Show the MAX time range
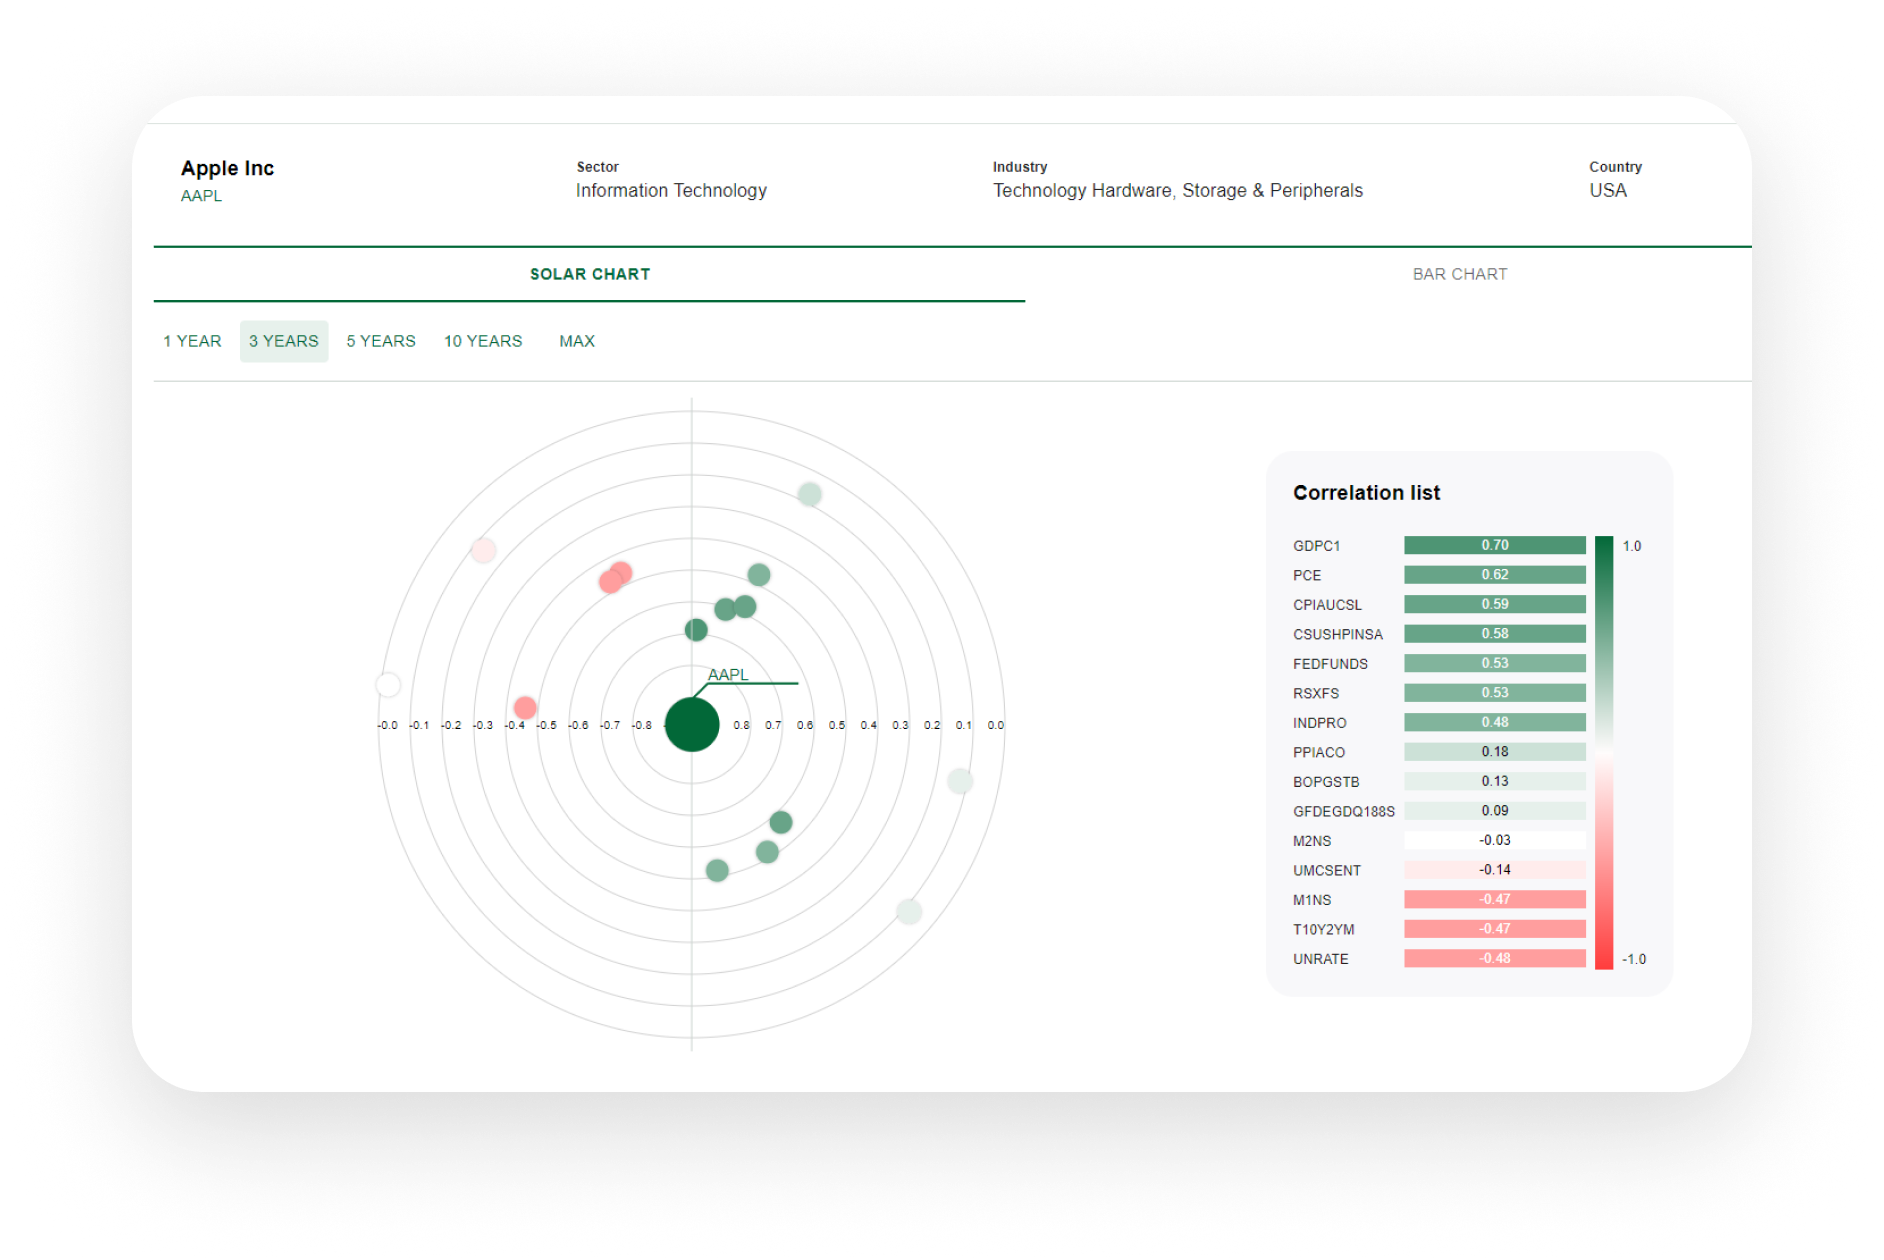1884x1260 pixels. (577, 341)
